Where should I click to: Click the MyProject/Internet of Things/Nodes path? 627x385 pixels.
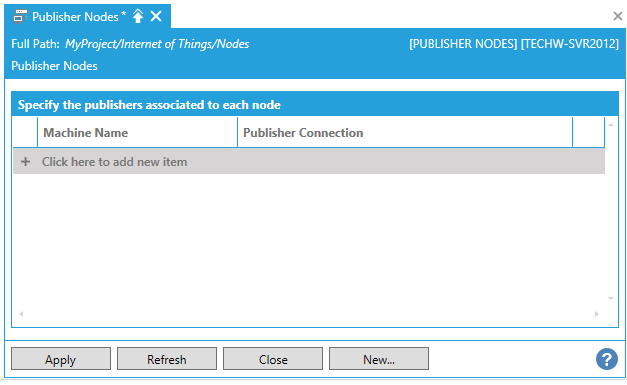(x=157, y=44)
